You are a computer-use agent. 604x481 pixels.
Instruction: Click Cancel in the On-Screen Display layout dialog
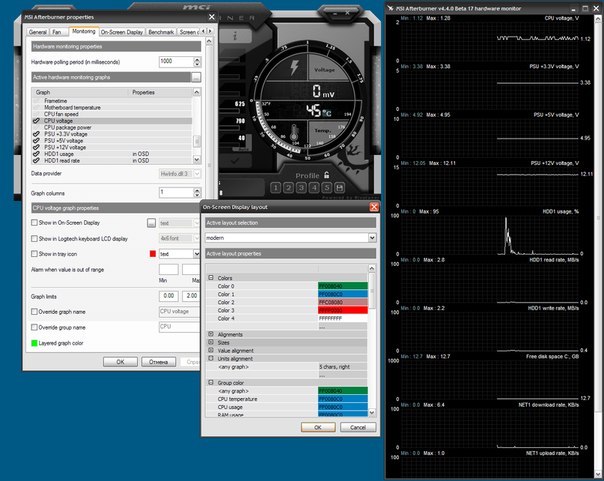[358, 427]
